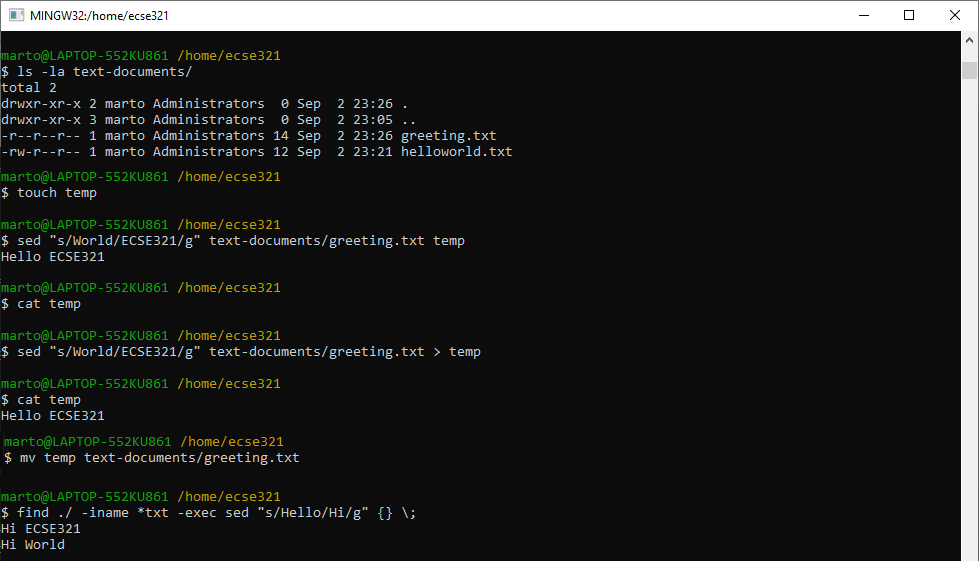Click the 'mv temp text-documents/greeting.txt' command
This screenshot has width=979, height=561.
(x=152, y=458)
